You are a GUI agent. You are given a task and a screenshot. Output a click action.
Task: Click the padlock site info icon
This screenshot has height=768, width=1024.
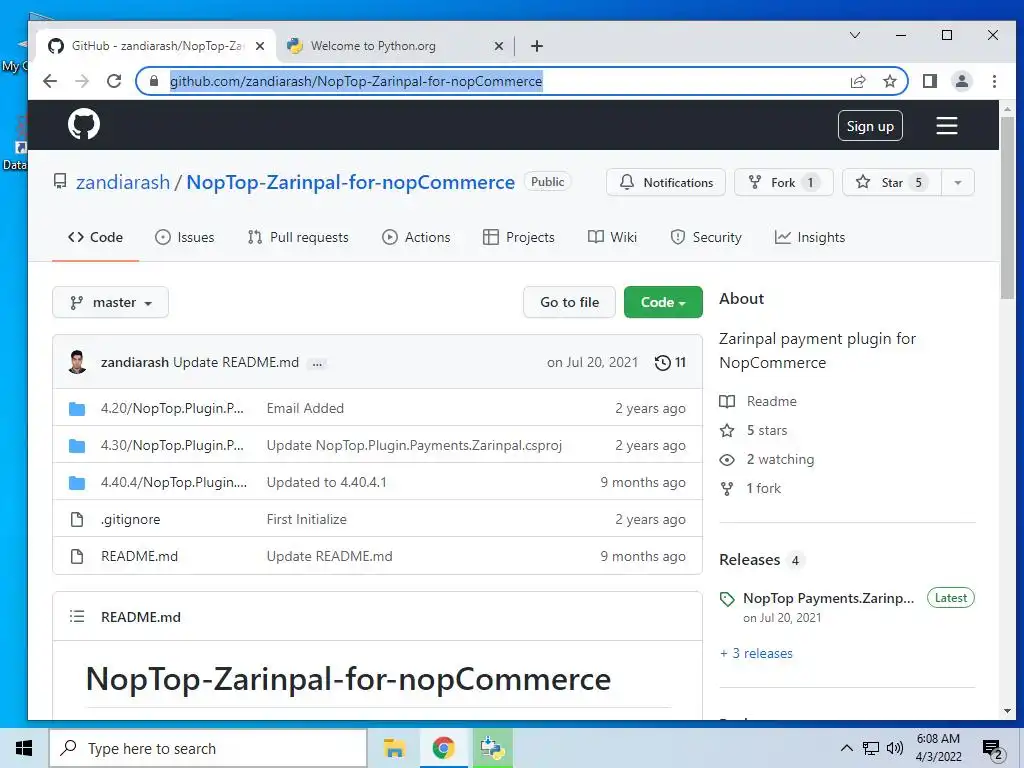153,81
